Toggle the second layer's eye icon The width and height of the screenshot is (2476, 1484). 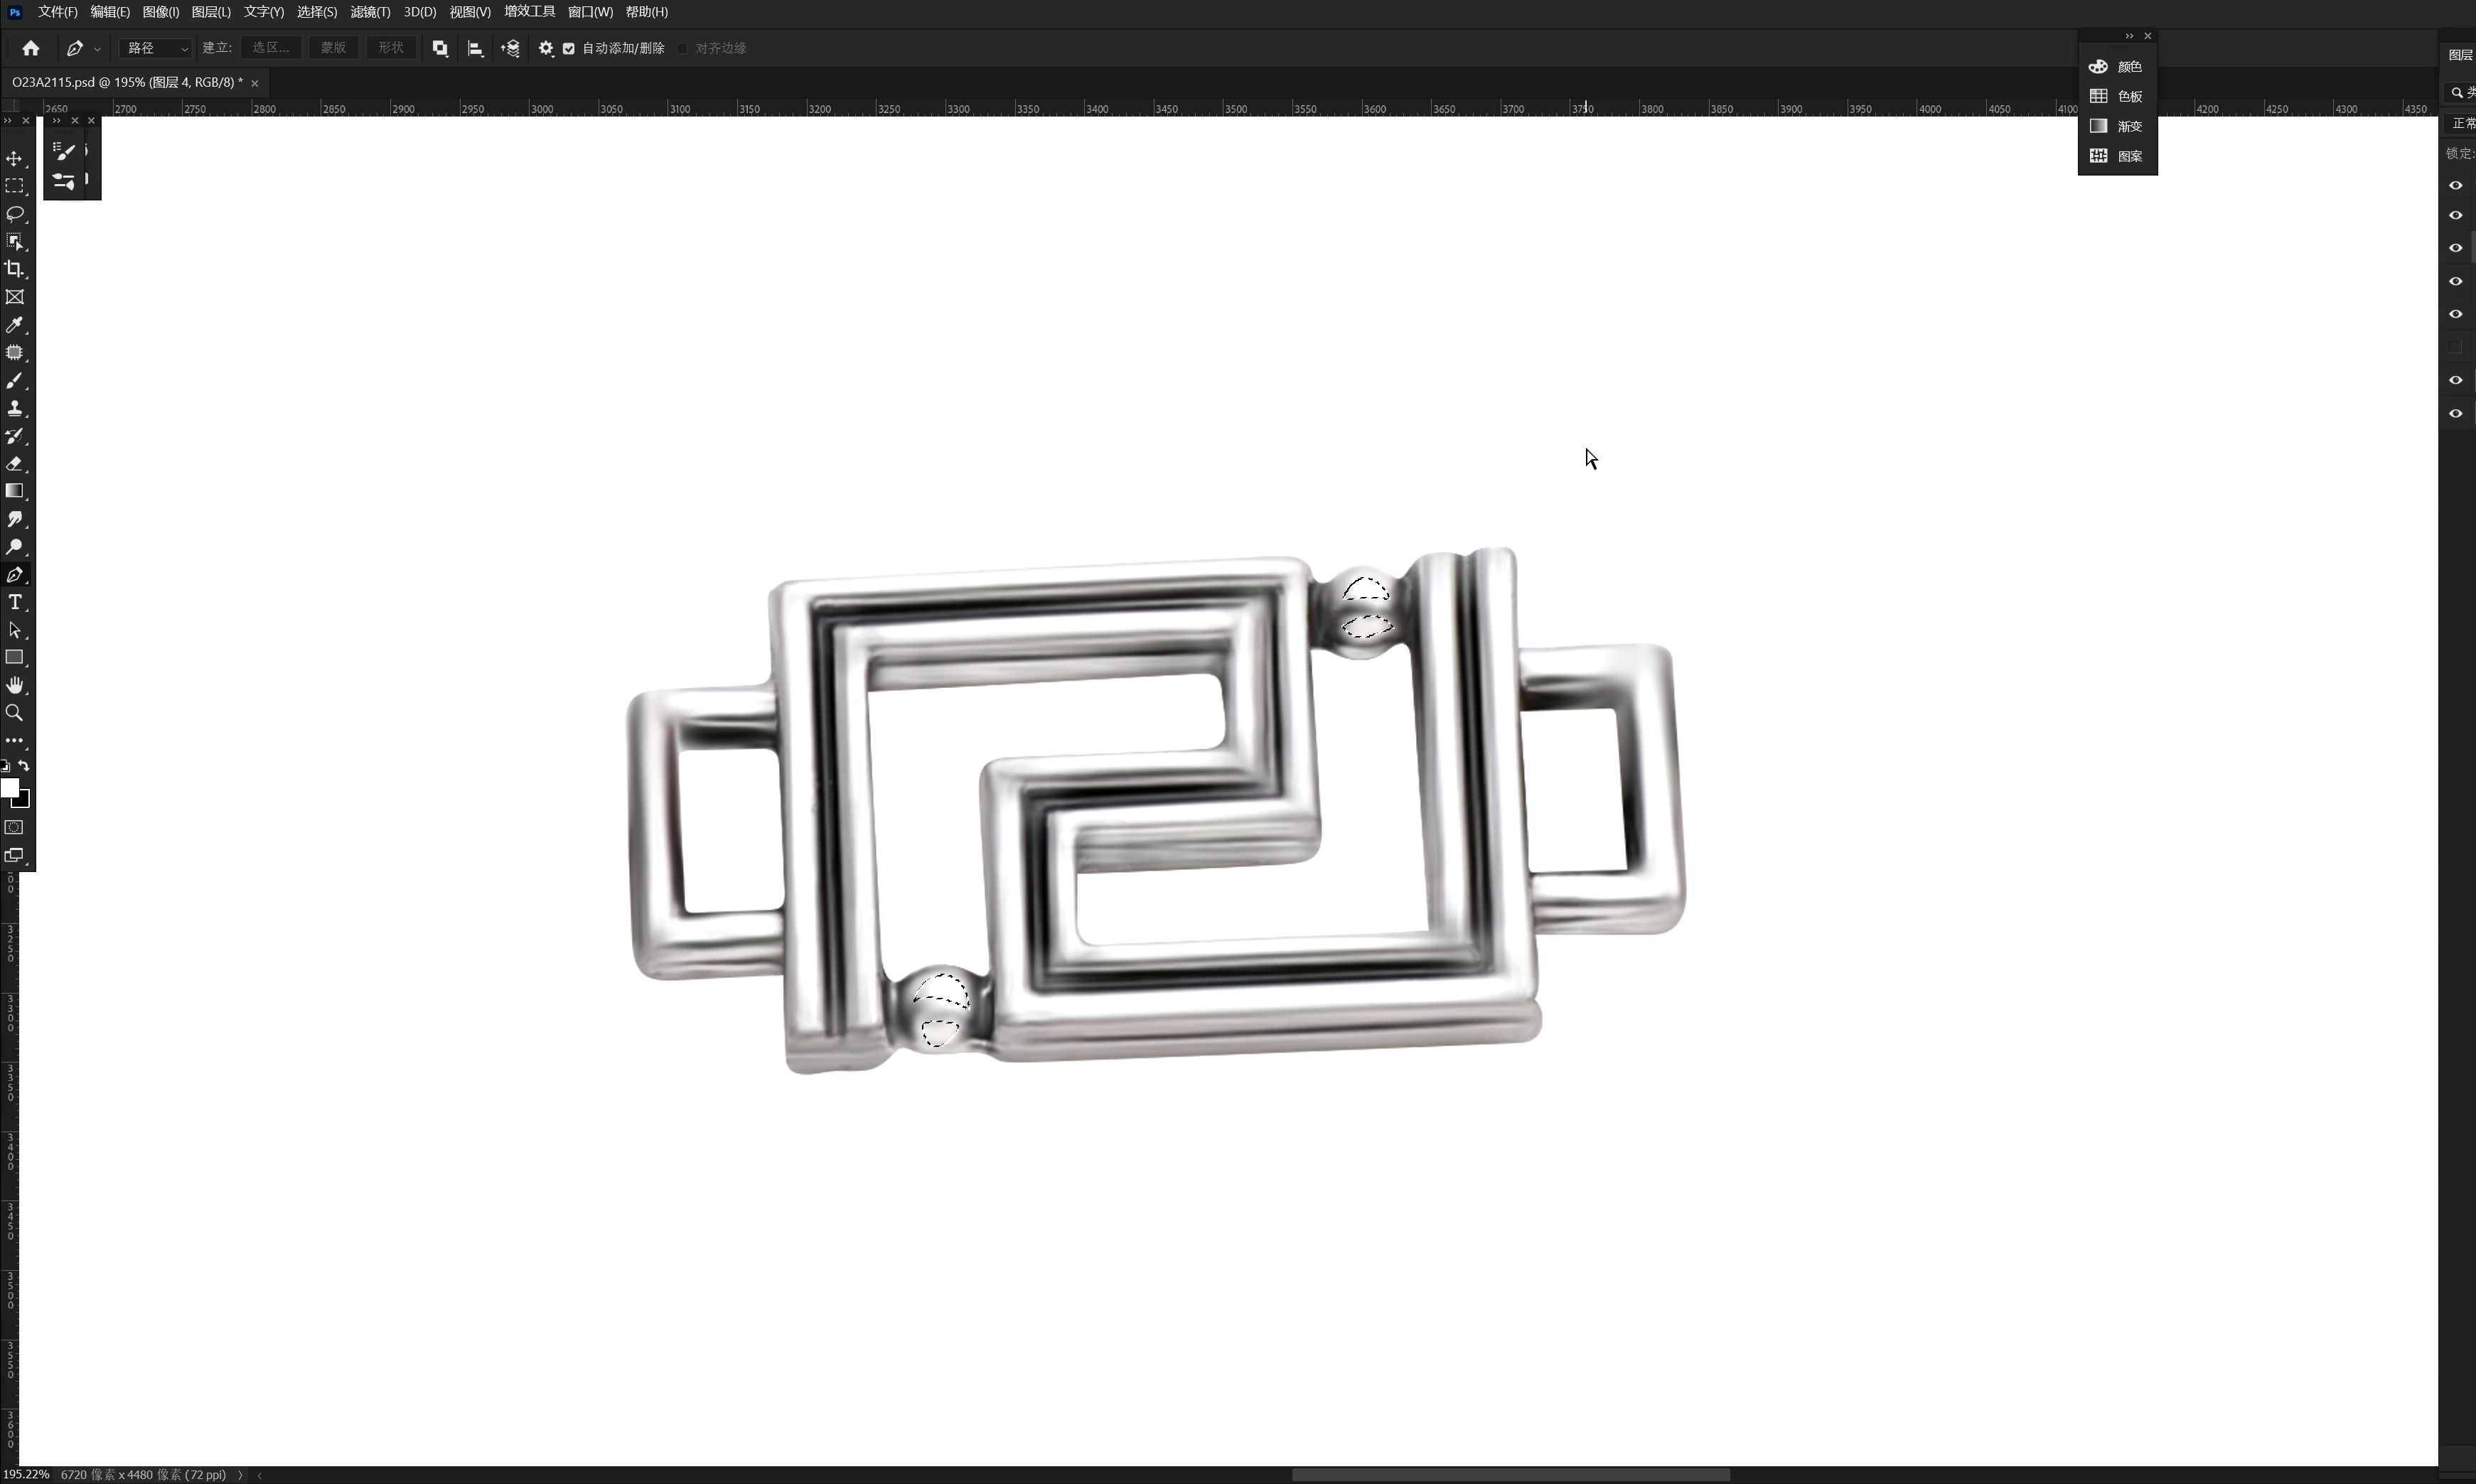[x=2455, y=215]
